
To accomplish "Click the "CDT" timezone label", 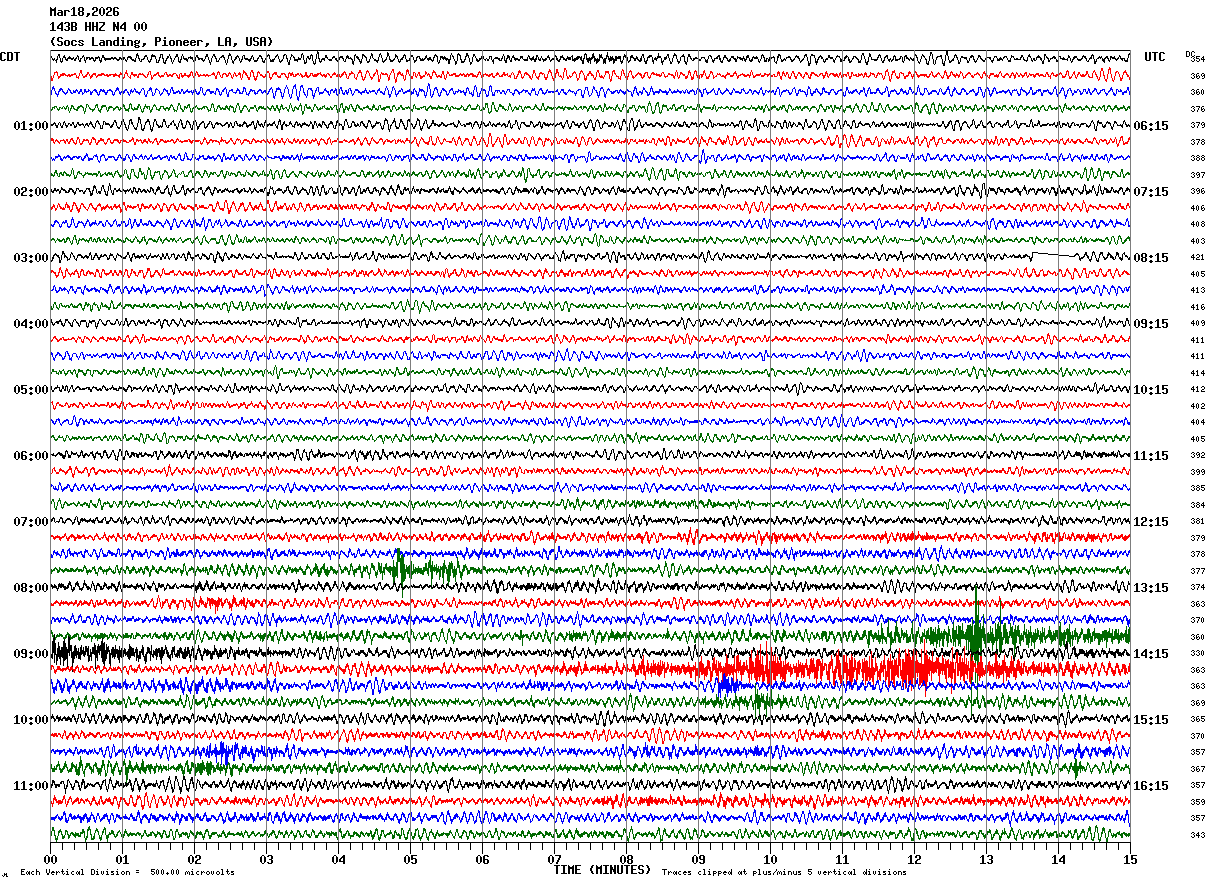I will 10,57.
